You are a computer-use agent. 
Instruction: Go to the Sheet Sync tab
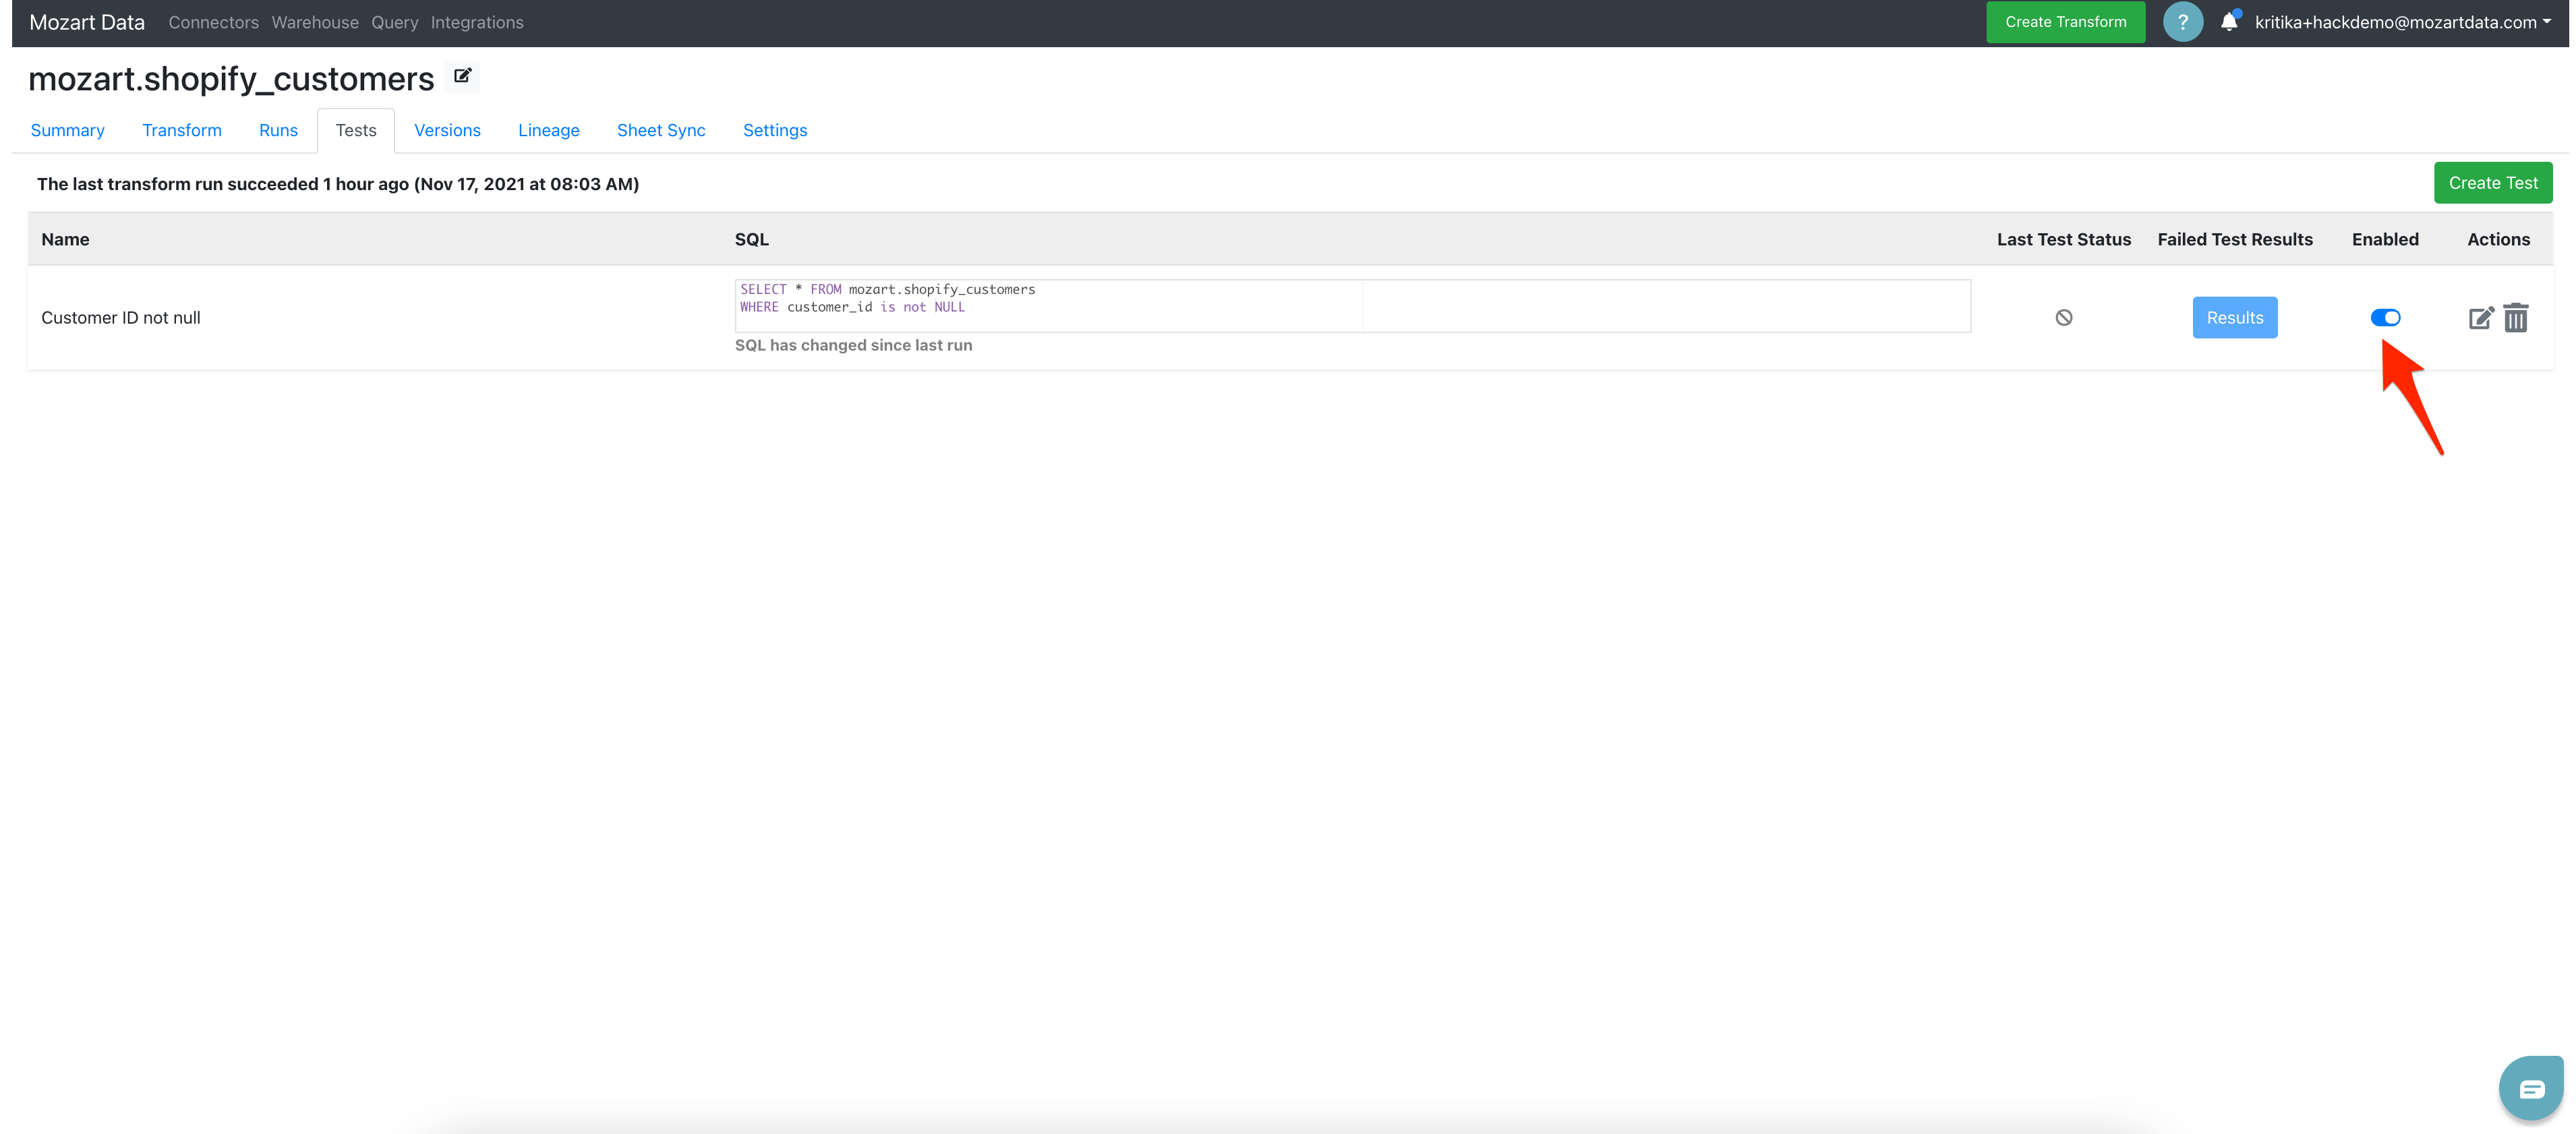click(660, 130)
